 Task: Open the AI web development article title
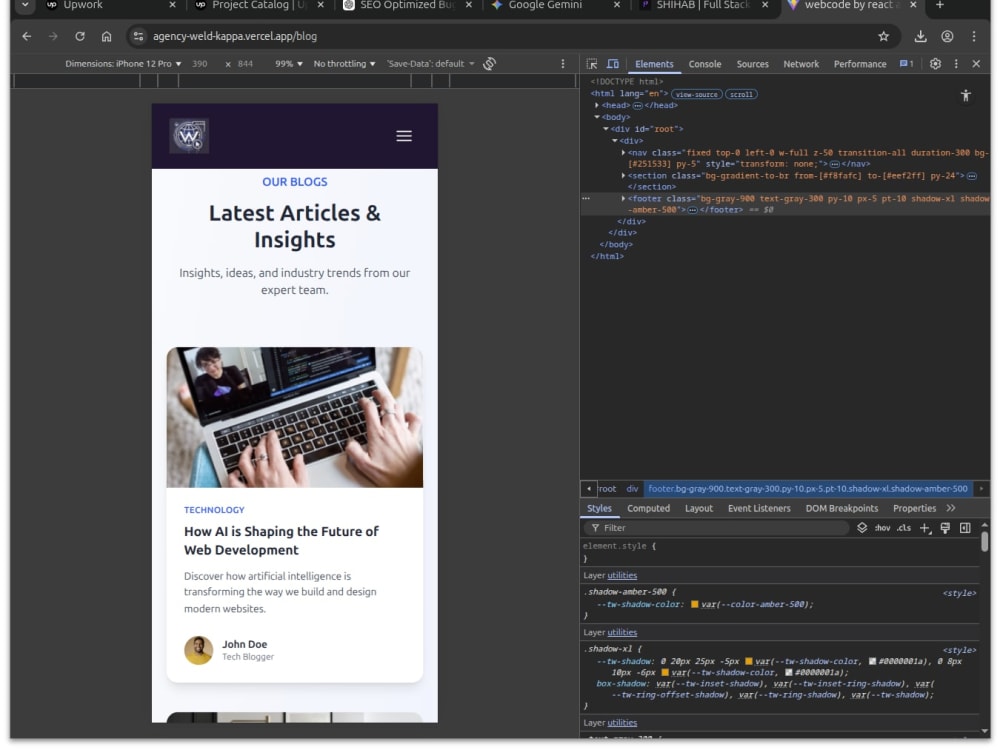(281, 541)
